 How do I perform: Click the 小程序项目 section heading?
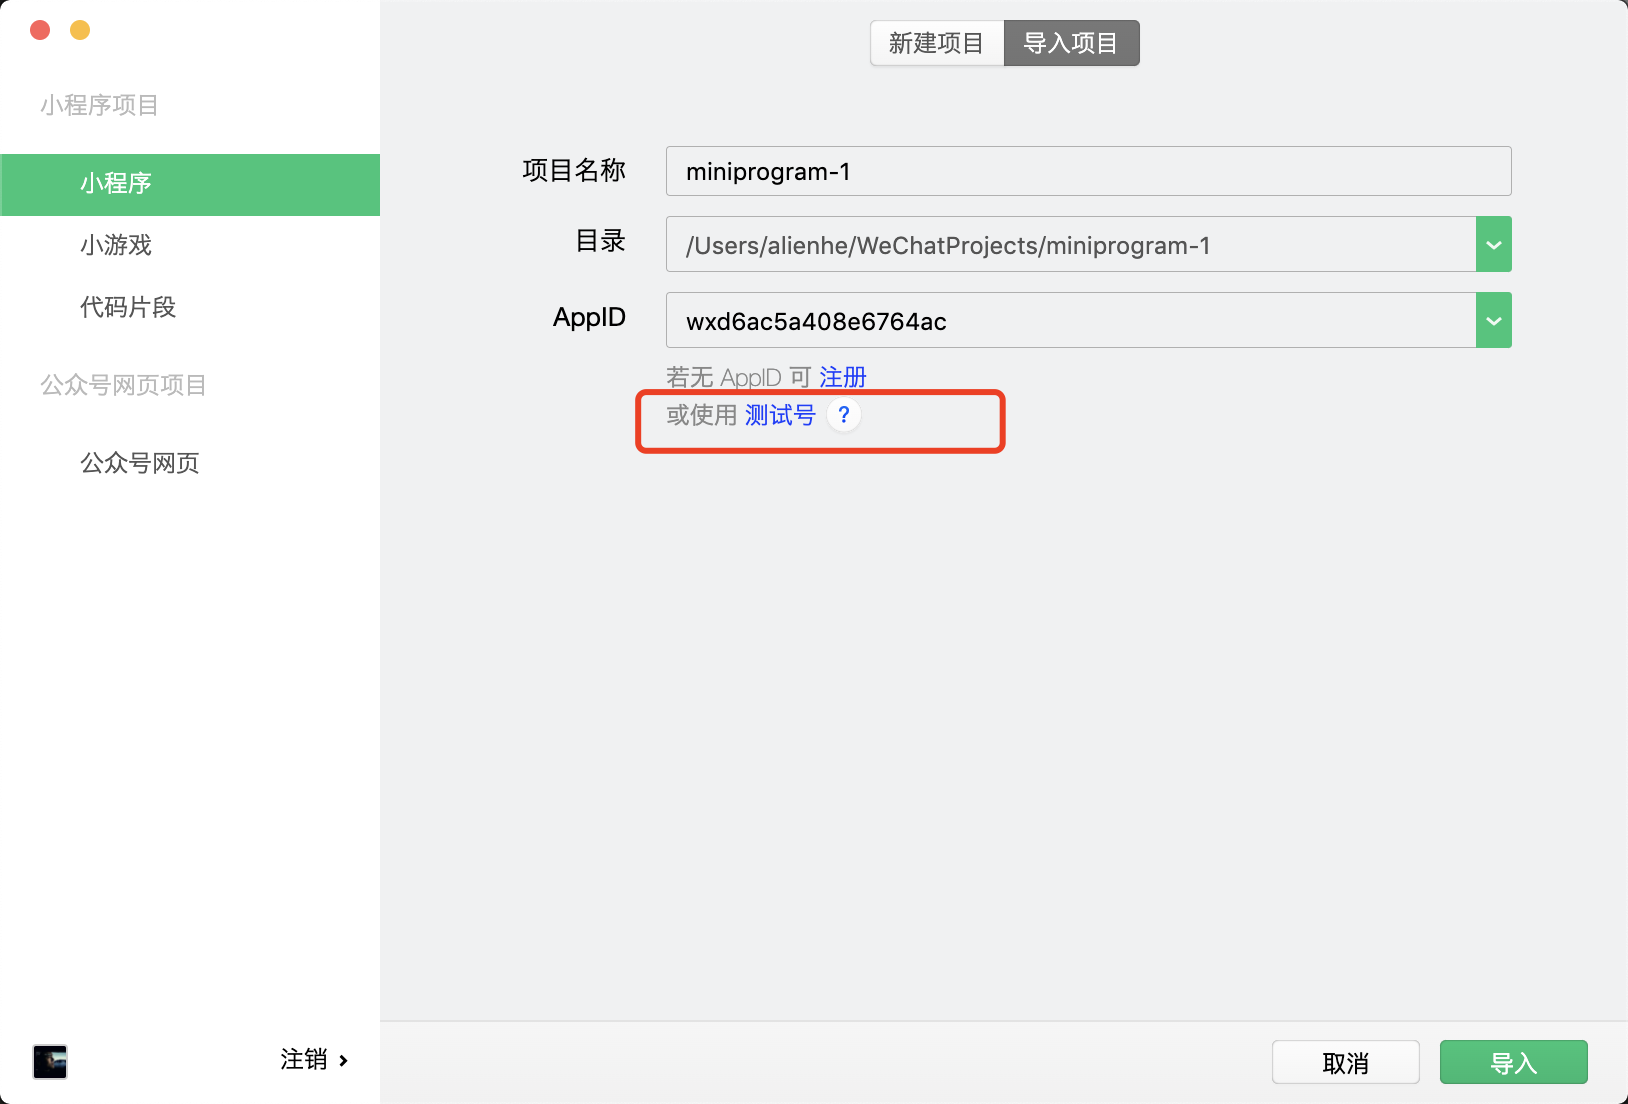point(99,105)
